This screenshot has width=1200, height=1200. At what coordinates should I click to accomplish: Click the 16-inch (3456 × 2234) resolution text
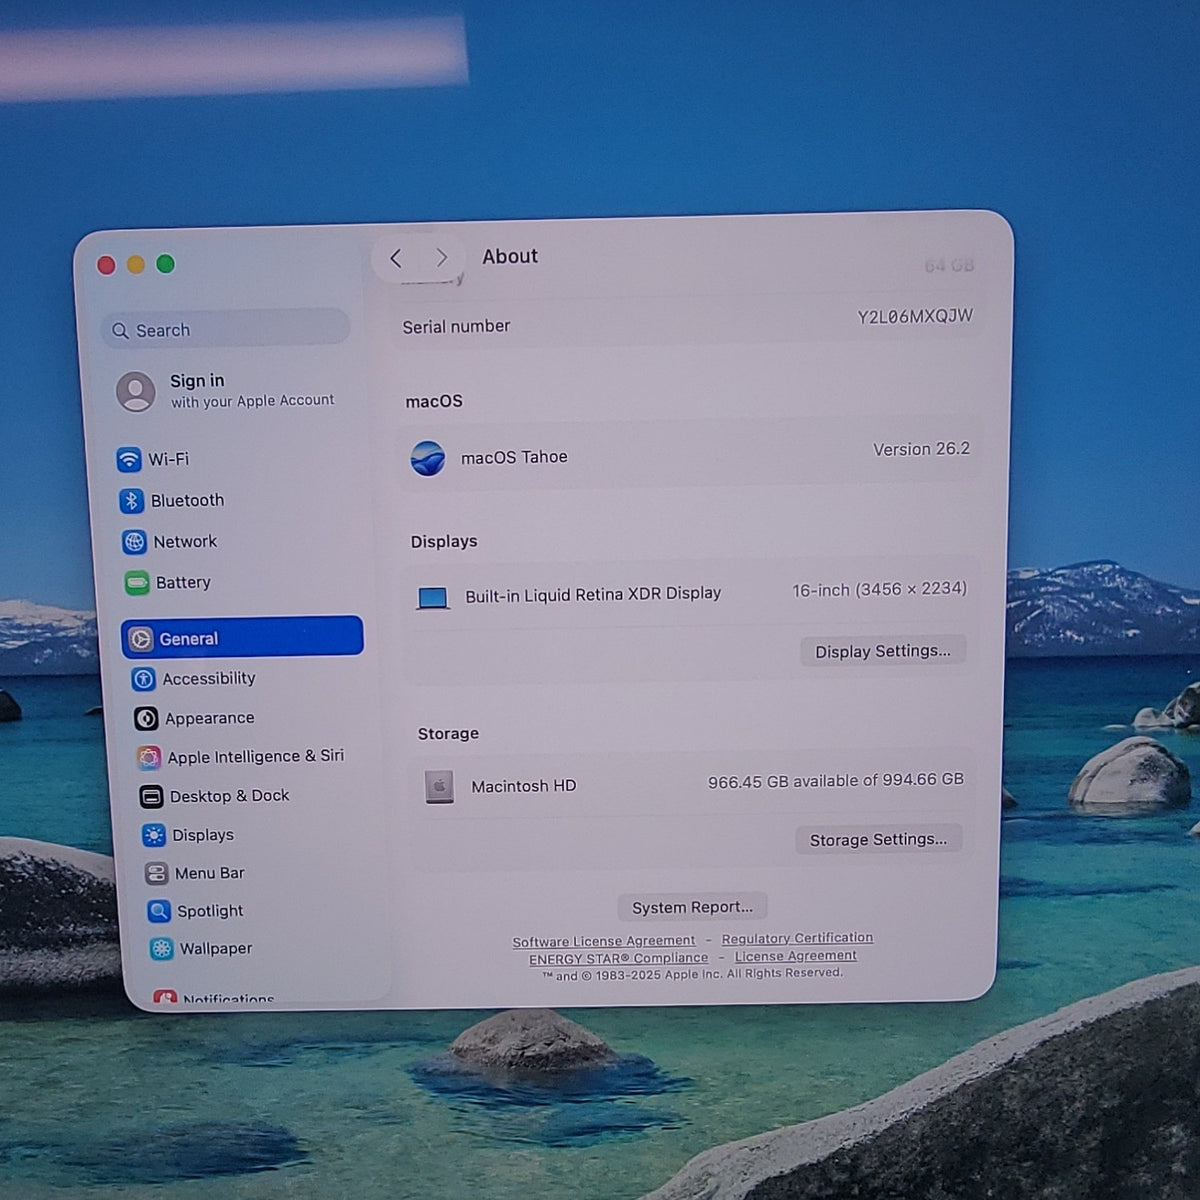879,589
